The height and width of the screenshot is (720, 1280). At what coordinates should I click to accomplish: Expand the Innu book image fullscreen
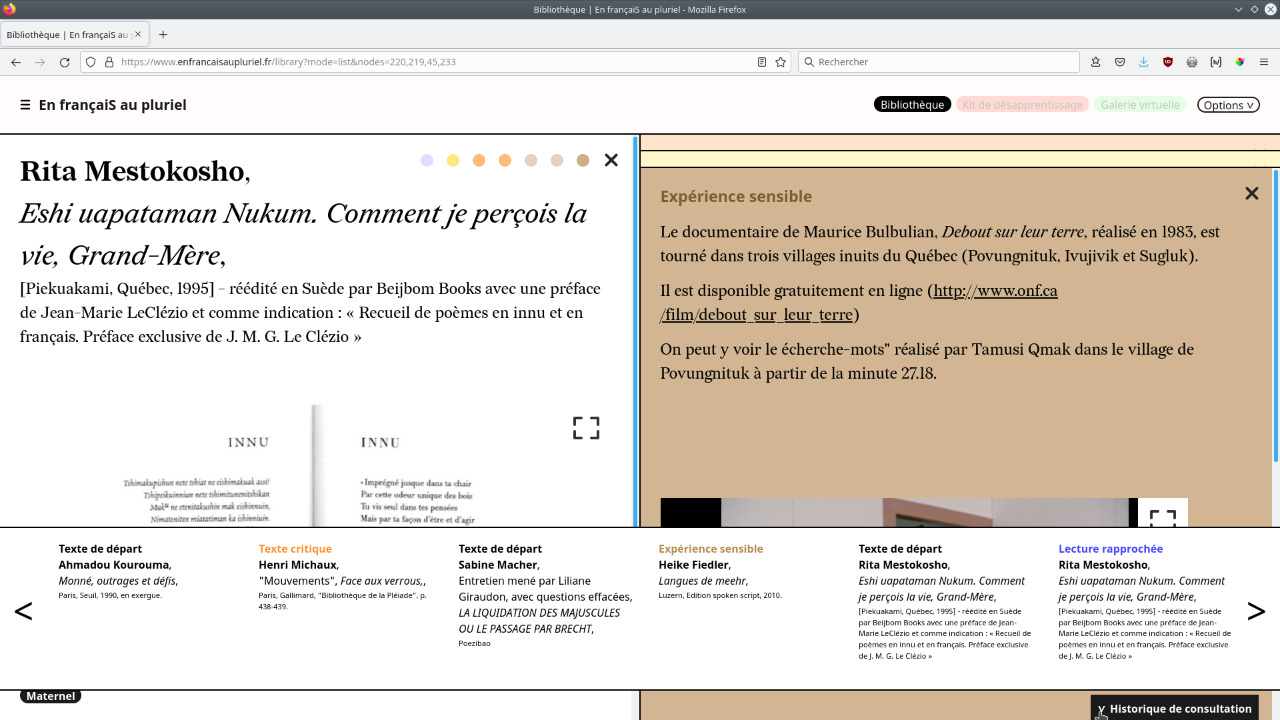pos(586,428)
